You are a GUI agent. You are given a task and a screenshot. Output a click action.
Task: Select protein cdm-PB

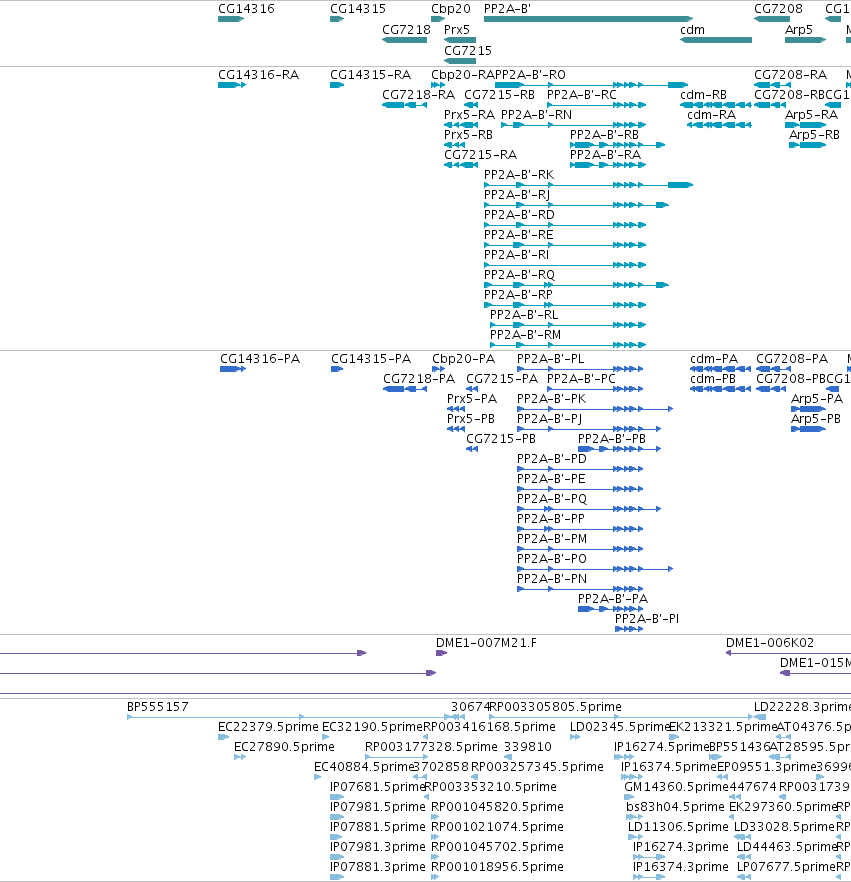(x=713, y=379)
